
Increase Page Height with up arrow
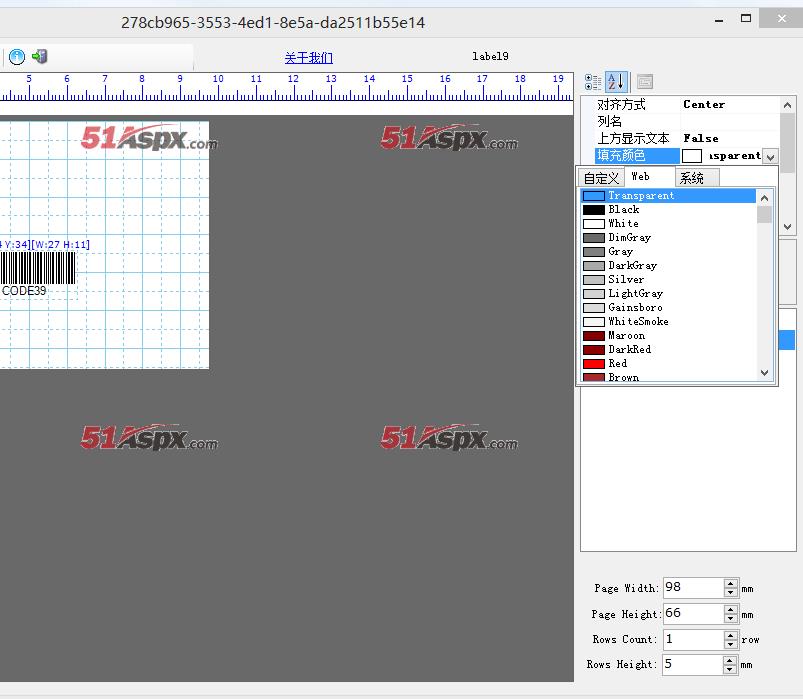coord(731,609)
